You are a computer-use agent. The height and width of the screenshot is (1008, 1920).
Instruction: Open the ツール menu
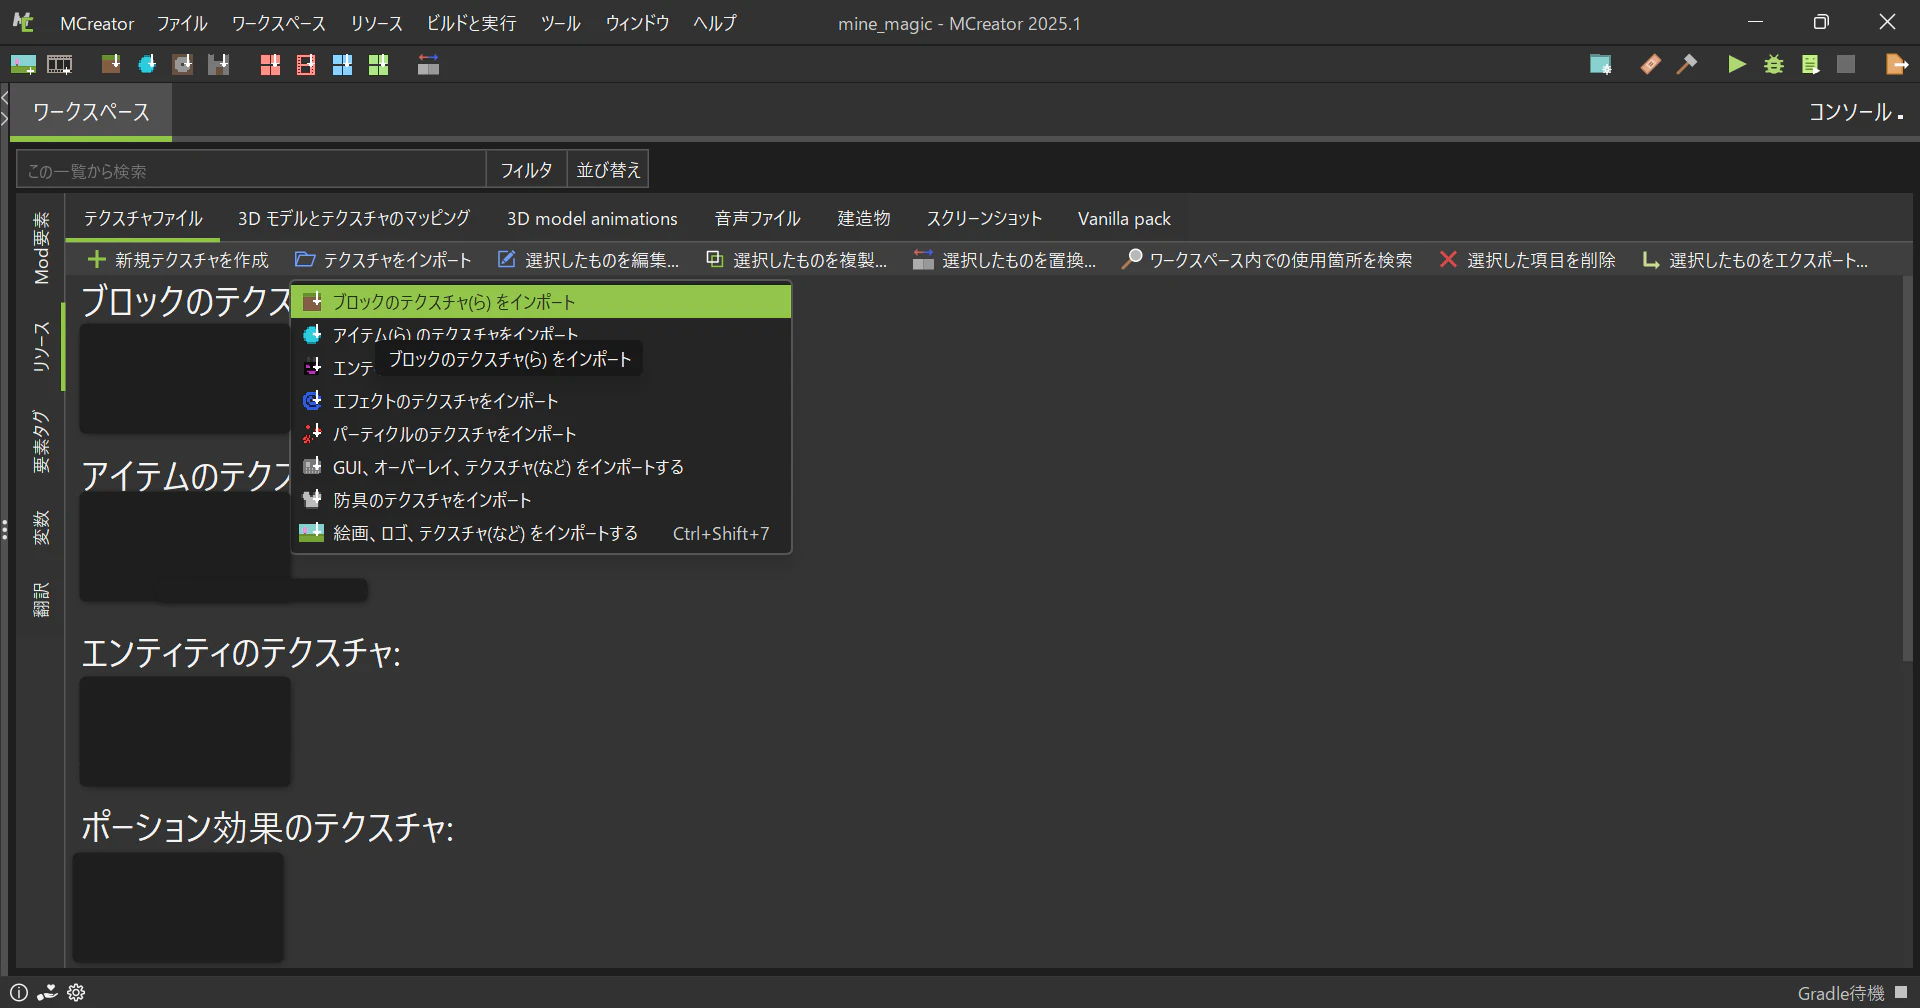pyautogui.click(x=561, y=23)
